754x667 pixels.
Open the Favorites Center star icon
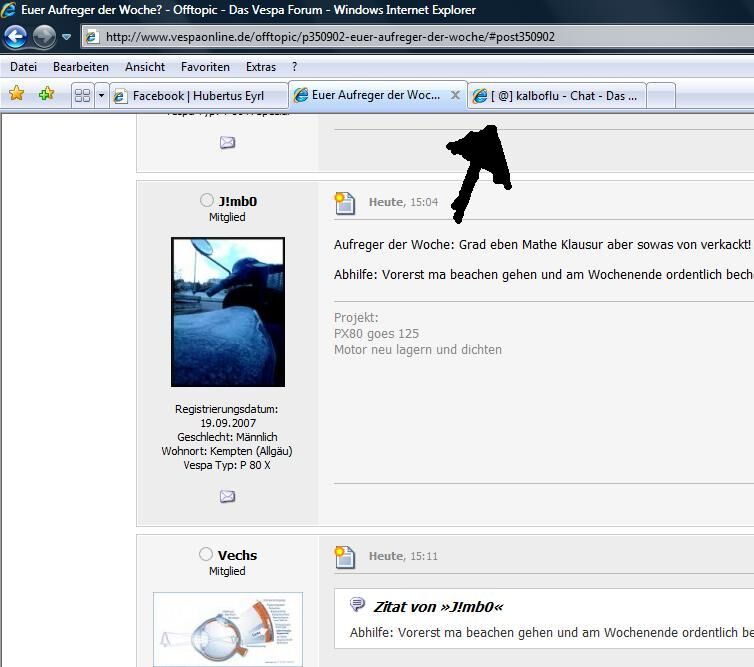(17, 94)
